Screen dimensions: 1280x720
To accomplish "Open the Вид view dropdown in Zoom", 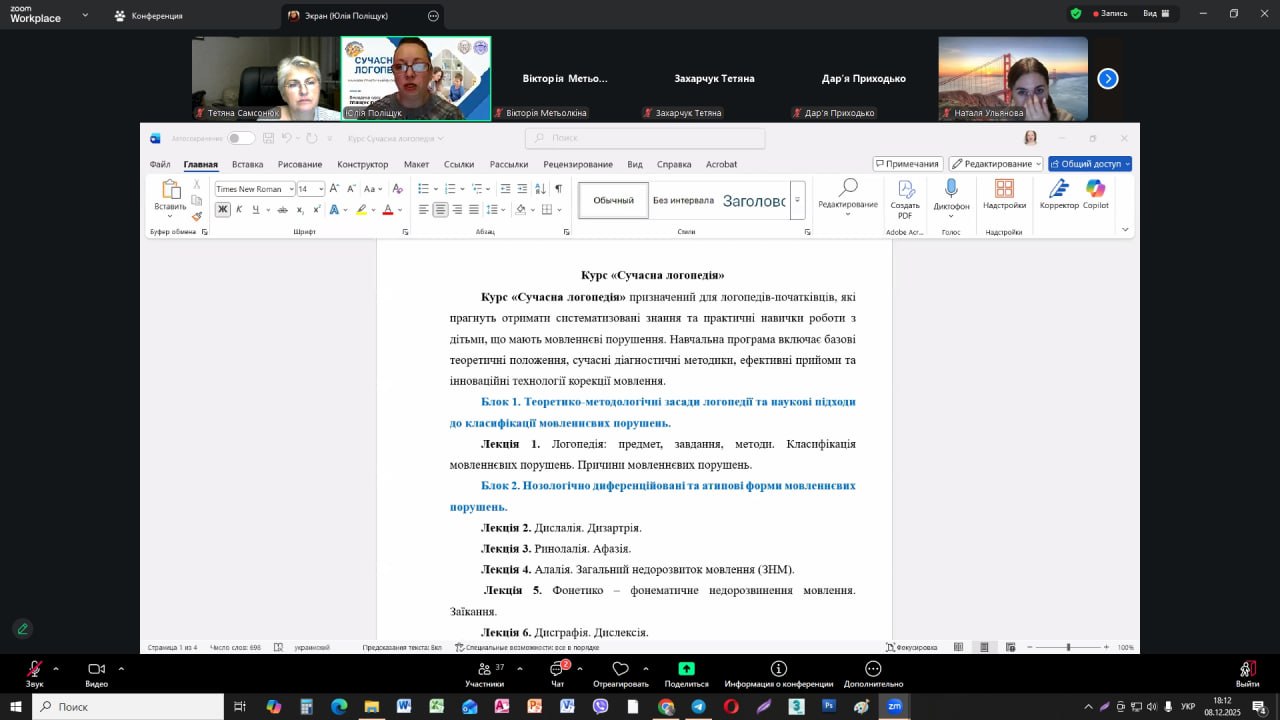I will click(x=1154, y=14).
